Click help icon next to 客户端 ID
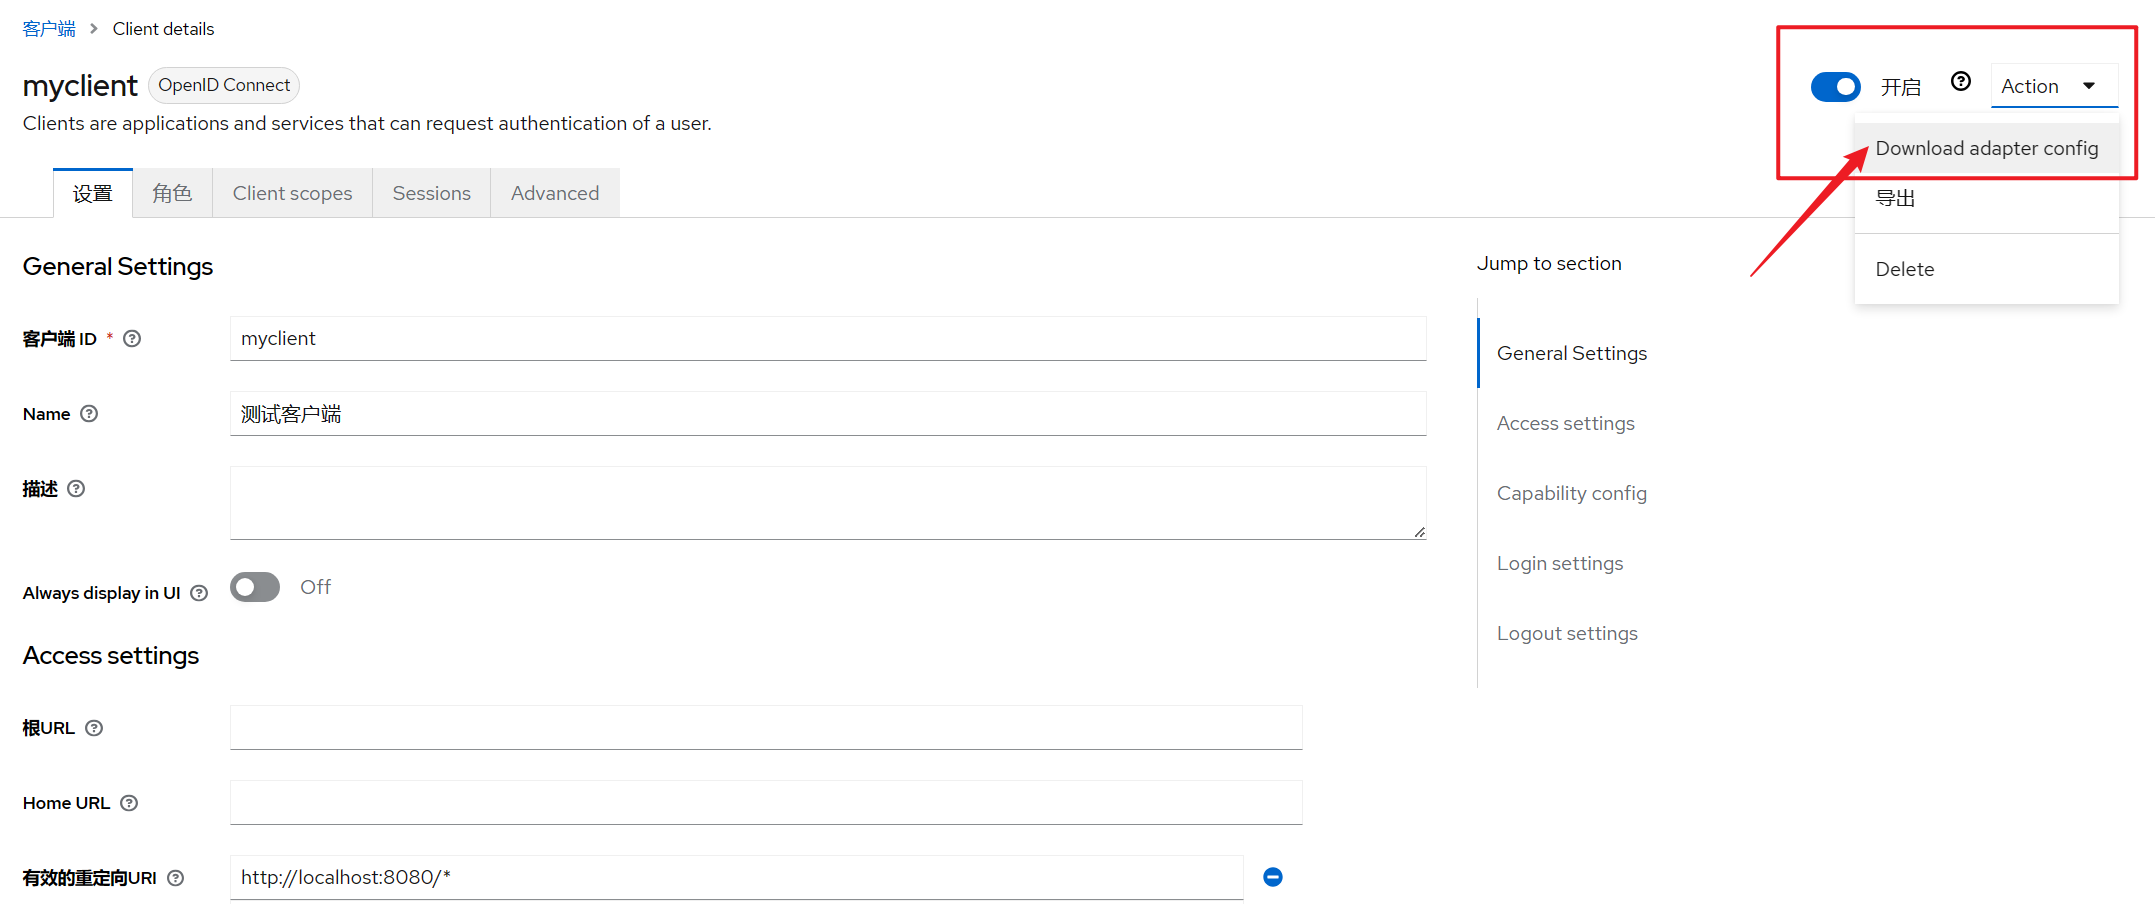 point(132,339)
